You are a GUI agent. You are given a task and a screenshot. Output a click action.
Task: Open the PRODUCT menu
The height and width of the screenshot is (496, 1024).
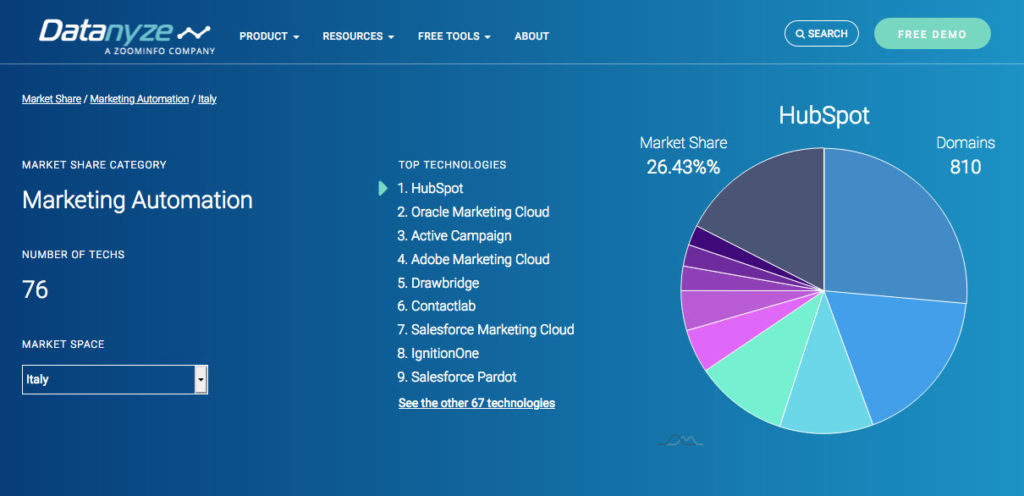(x=269, y=37)
